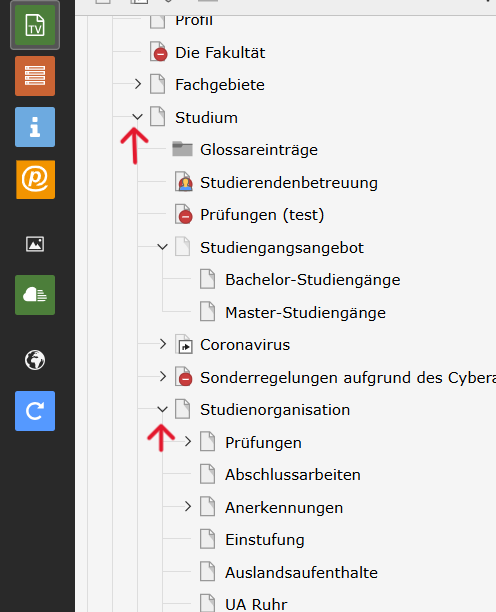
Task: Collapse the Studiengangsangebot node
Action: tap(162, 247)
